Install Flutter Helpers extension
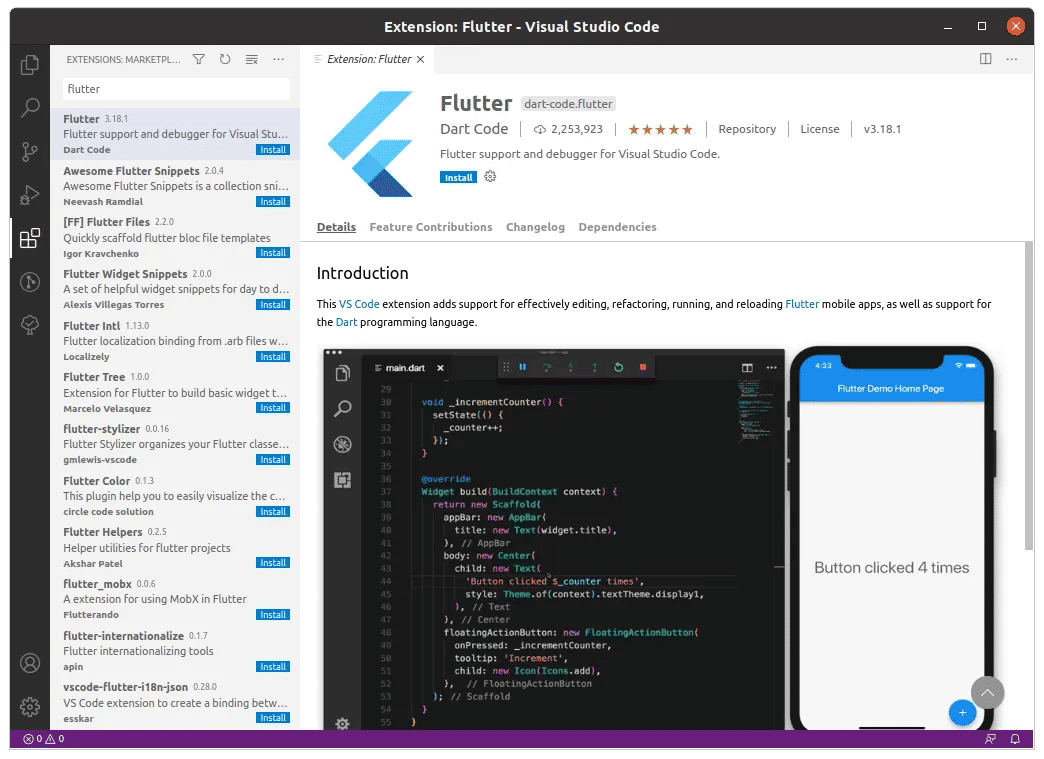This screenshot has width=1044, height=759. 273,563
